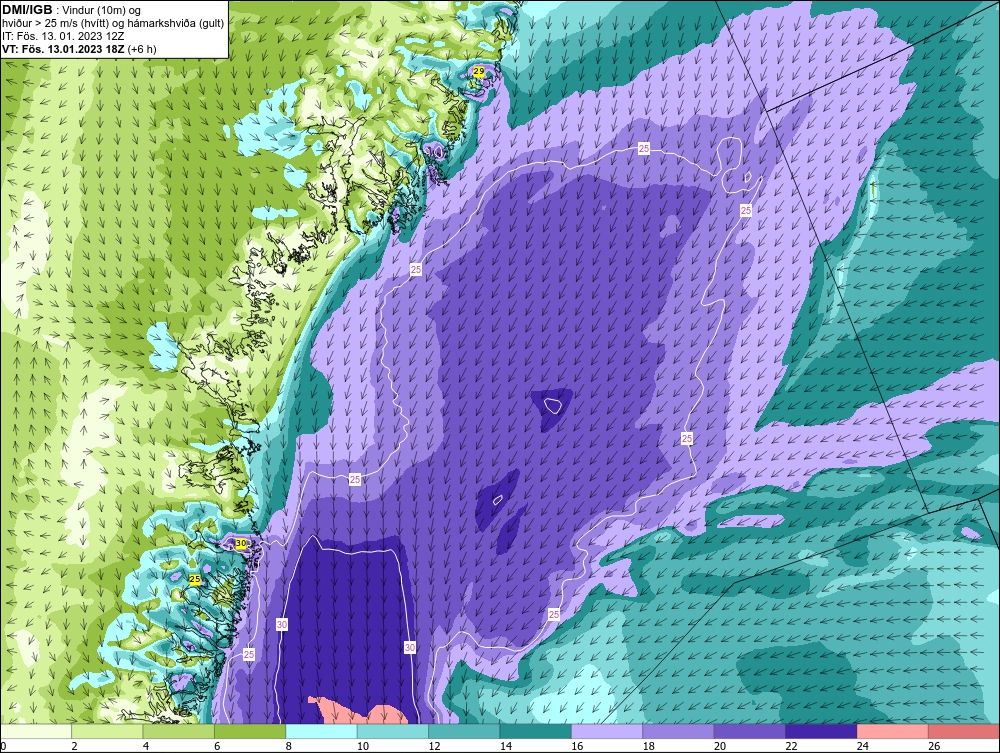Click the scale value 10

coord(363,746)
